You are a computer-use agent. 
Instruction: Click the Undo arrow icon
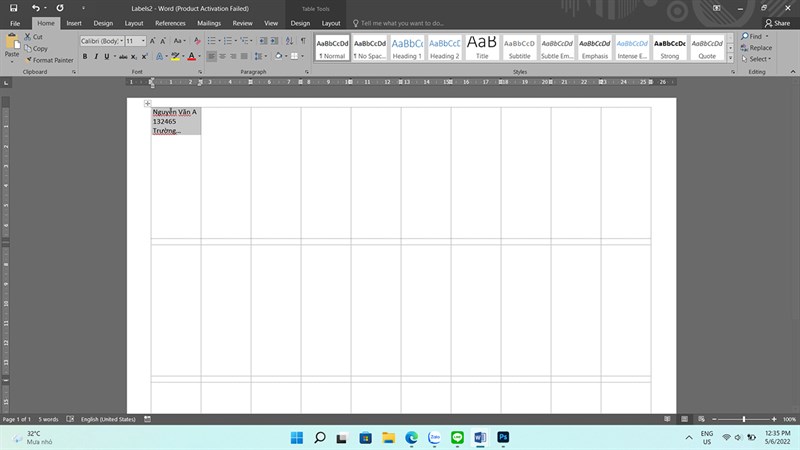(x=36, y=7)
